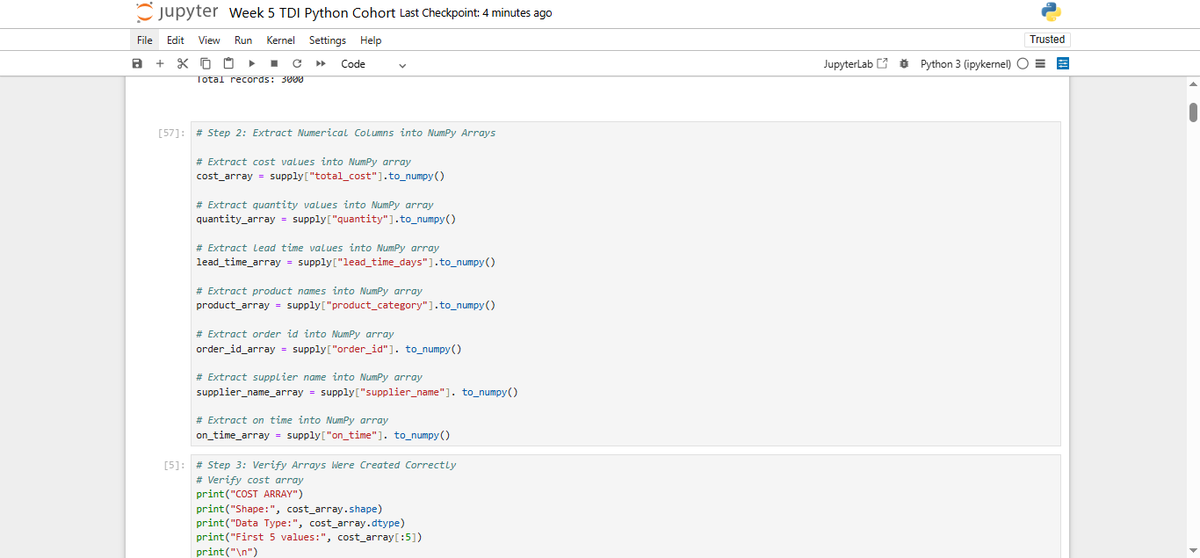Run the selected cell with play icon
Image resolution: width=1200 pixels, height=558 pixels.
(253, 64)
